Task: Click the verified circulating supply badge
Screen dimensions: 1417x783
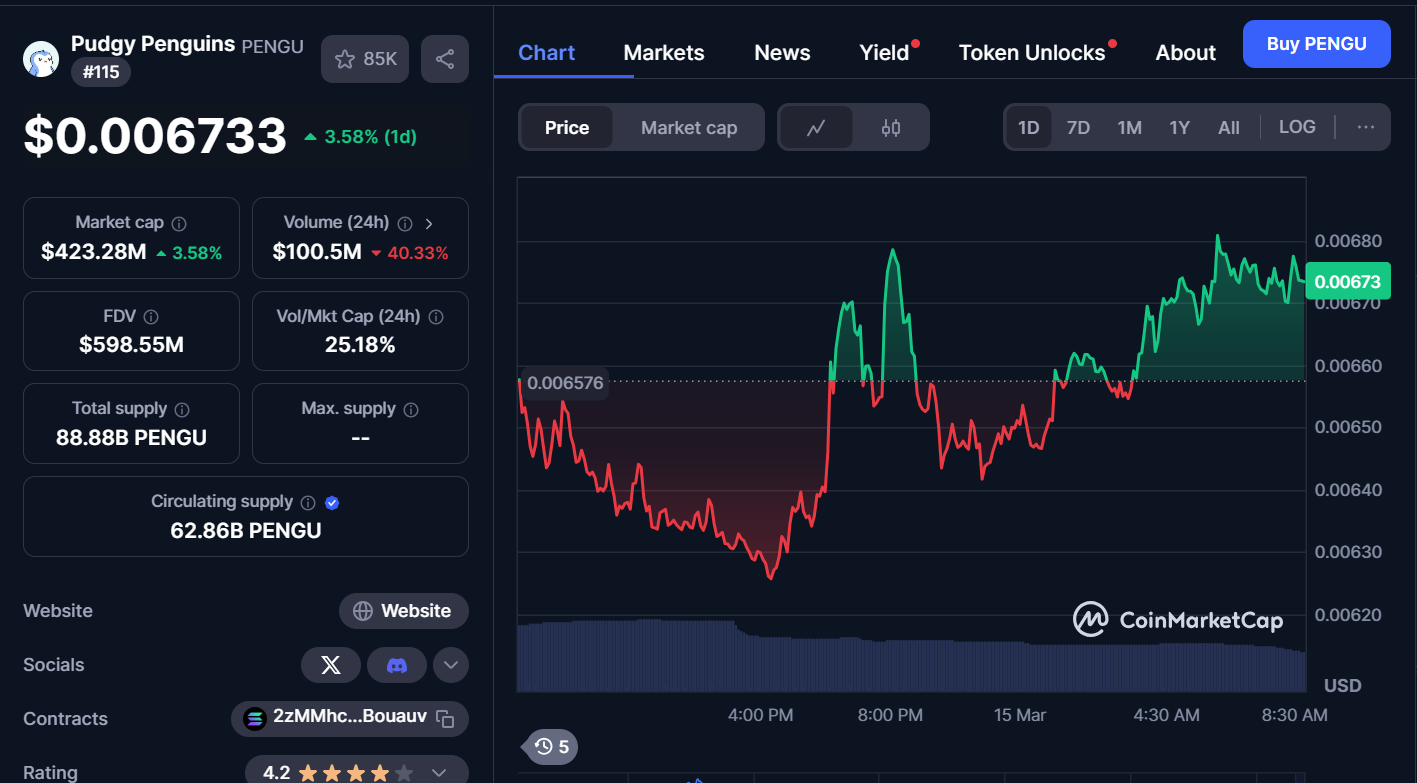Action: pyautogui.click(x=332, y=502)
